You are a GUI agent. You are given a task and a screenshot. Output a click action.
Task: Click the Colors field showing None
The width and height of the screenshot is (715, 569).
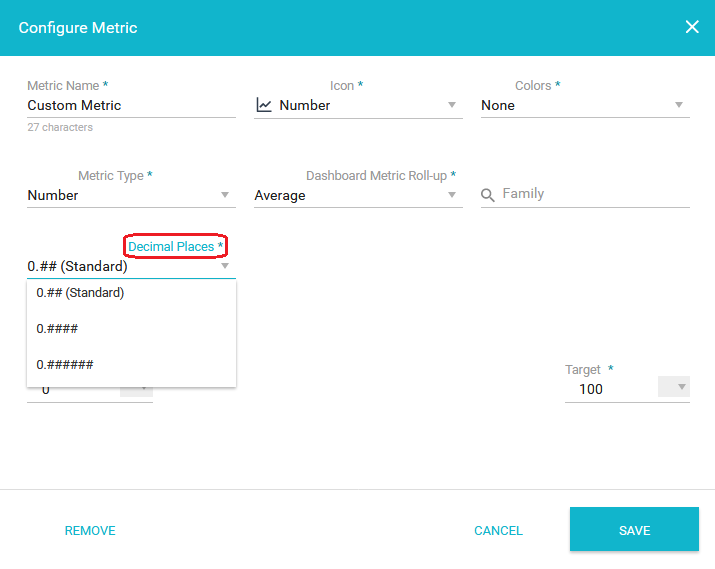pos(585,105)
